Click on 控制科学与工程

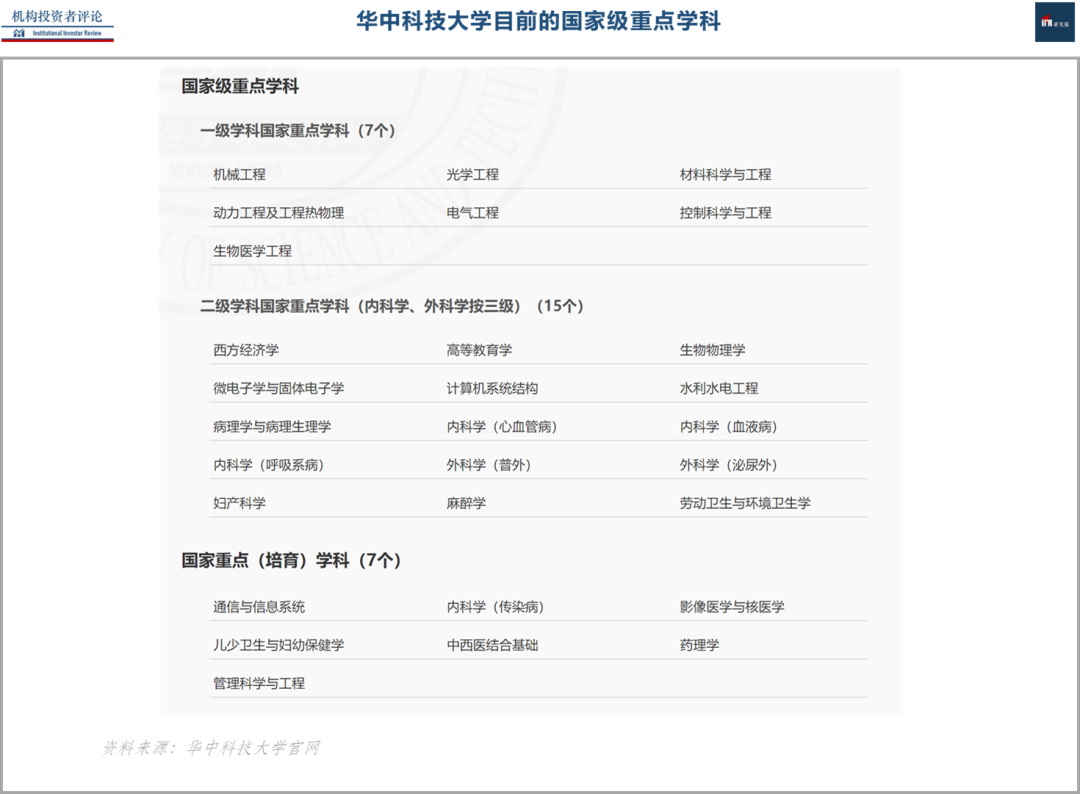pos(725,213)
